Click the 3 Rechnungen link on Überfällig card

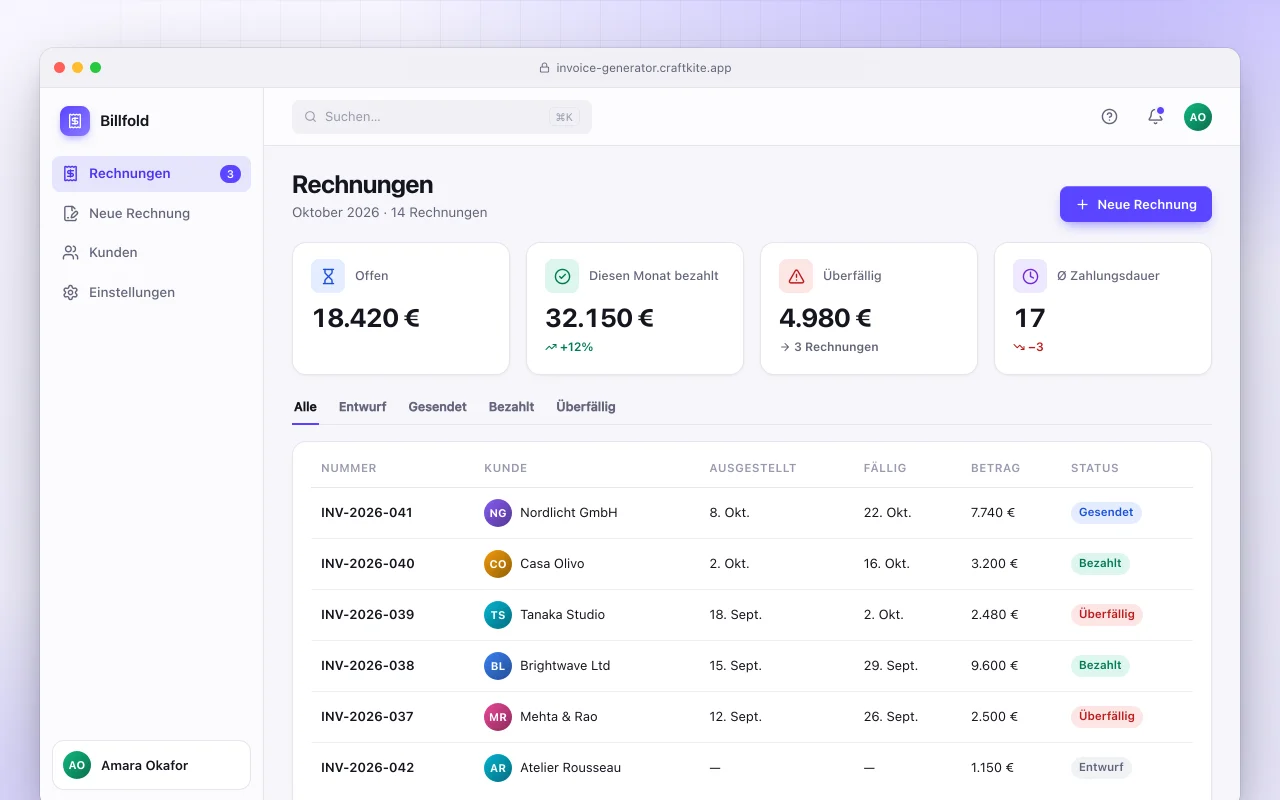(x=829, y=347)
